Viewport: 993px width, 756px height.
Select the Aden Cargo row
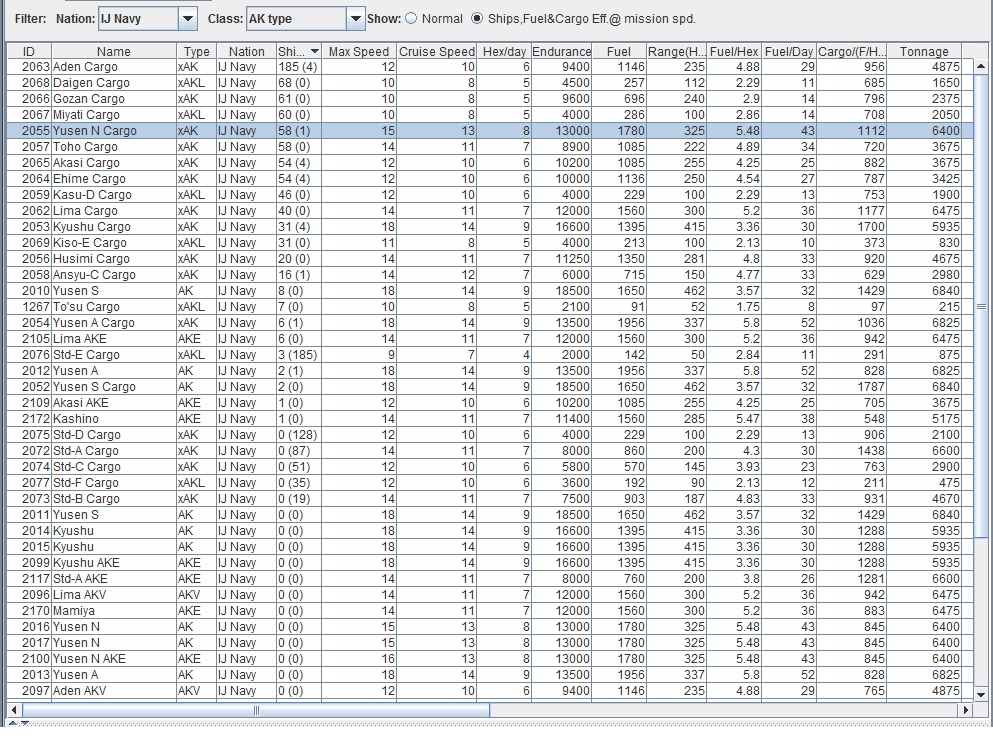tap(490, 66)
